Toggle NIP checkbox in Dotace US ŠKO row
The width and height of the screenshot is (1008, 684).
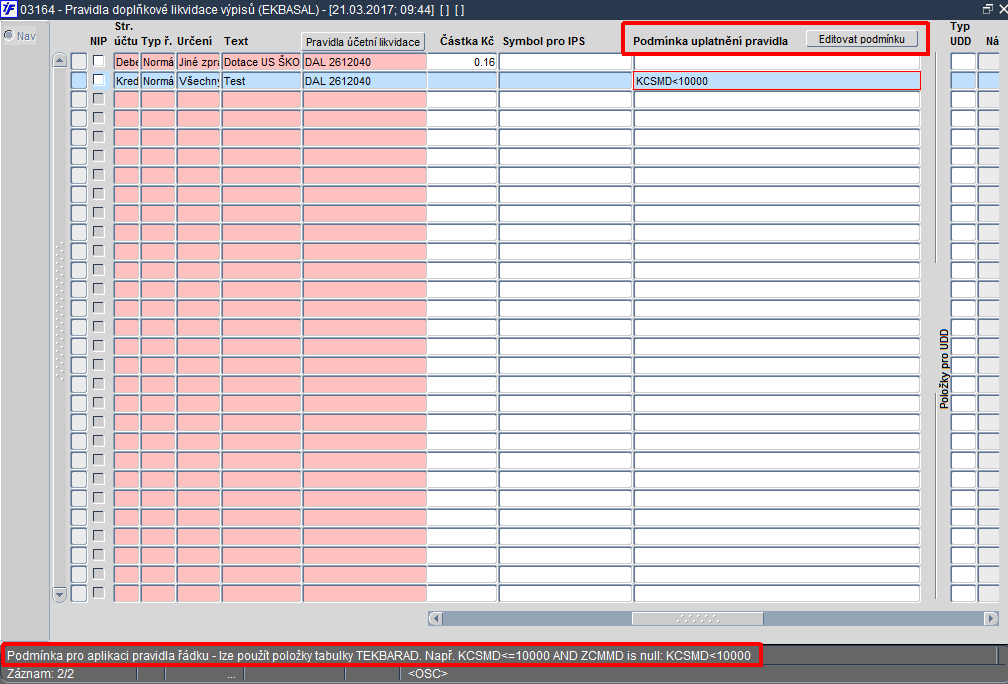[98, 61]
